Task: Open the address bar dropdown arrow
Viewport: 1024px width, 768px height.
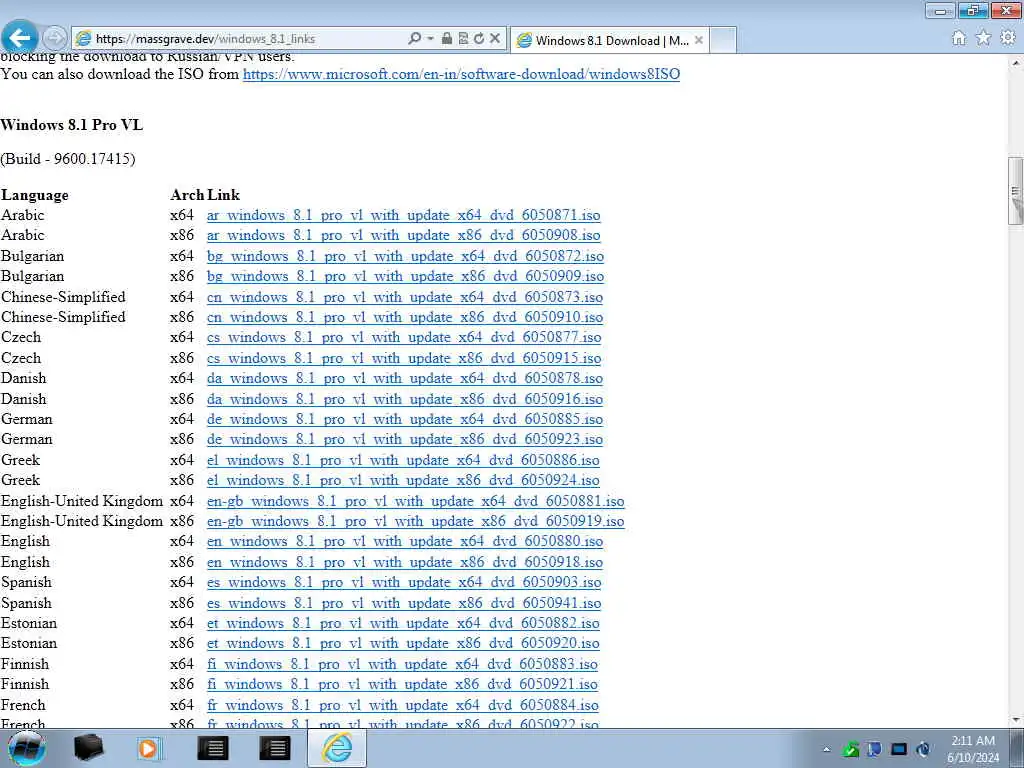Action: [x=430, y=39]
